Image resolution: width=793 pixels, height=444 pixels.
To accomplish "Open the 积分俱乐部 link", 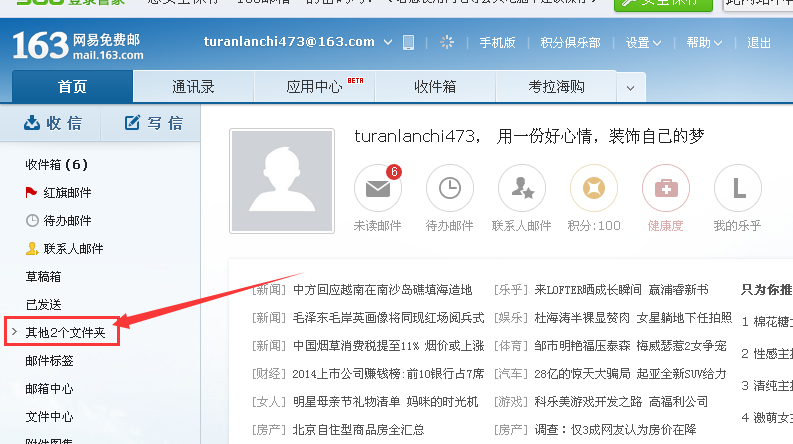I will [570, 43].
